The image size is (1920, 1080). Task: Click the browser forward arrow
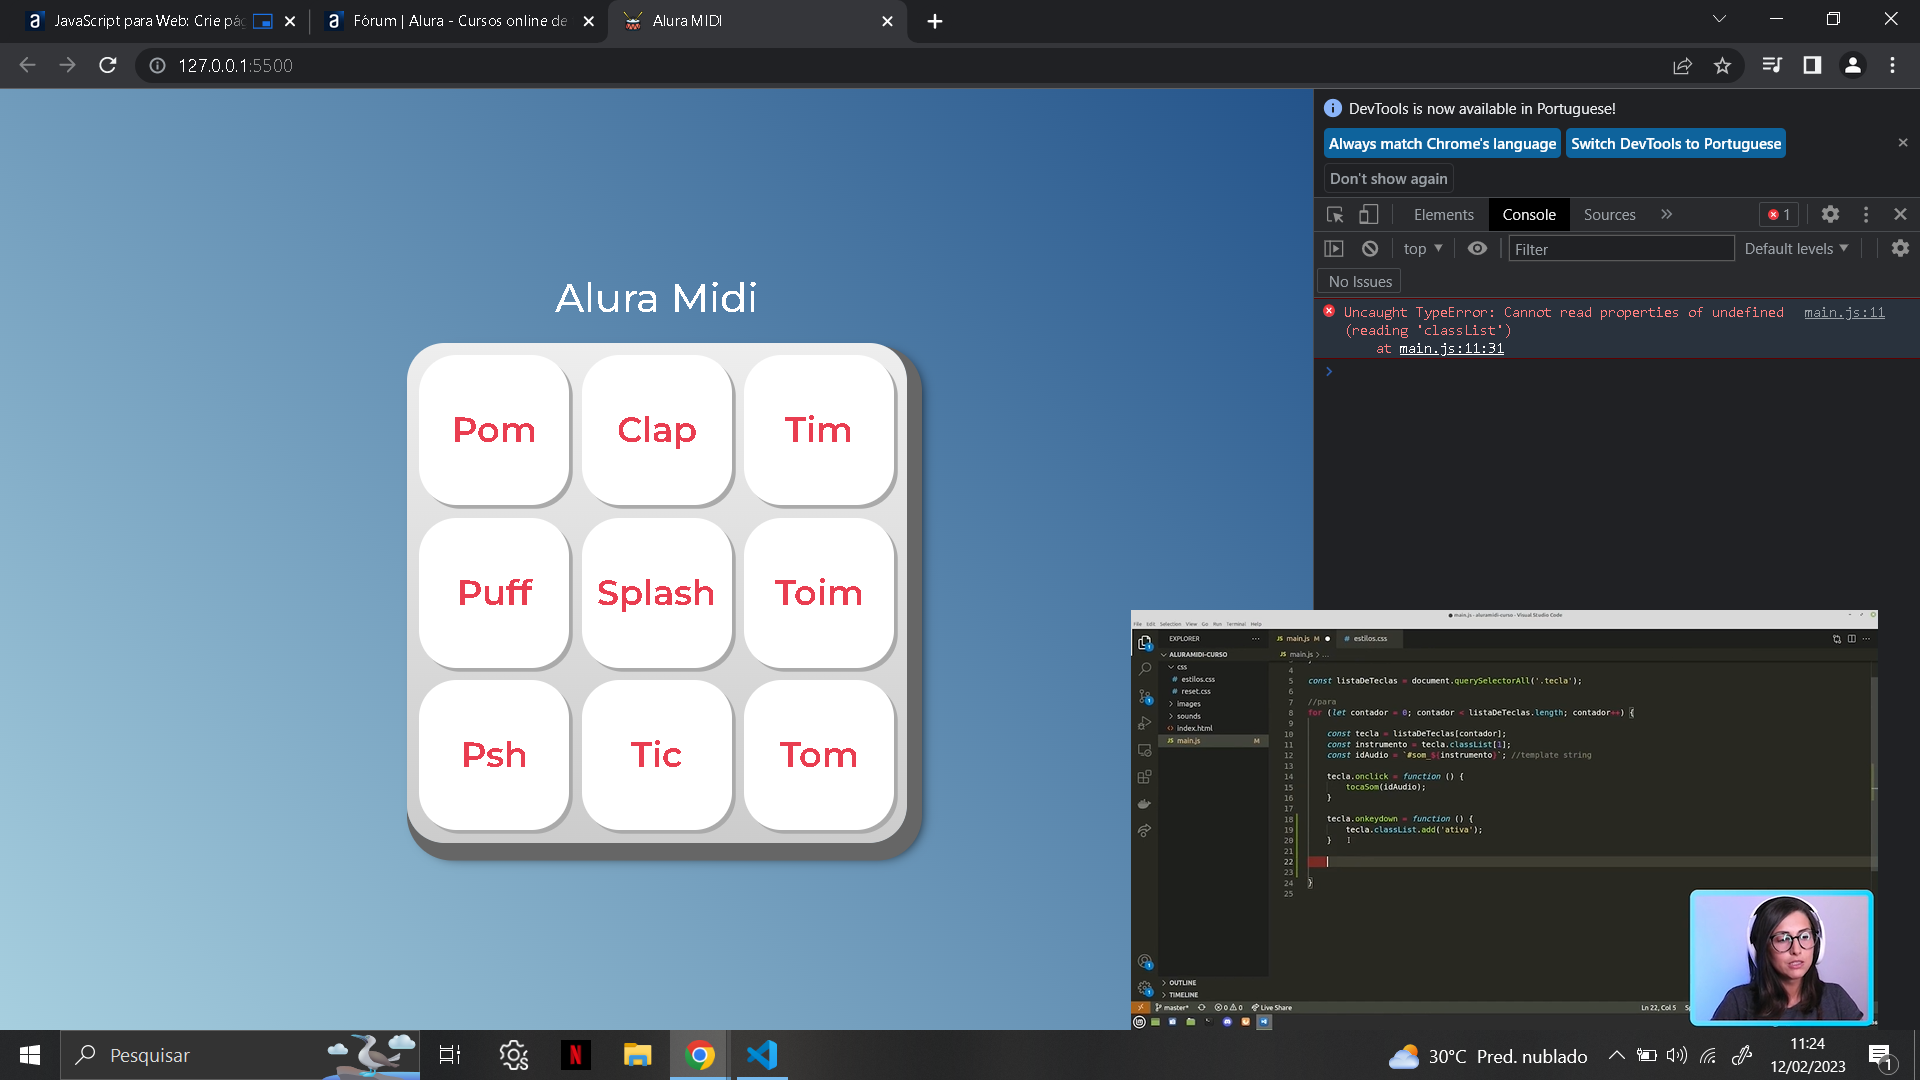pos(67,65)
